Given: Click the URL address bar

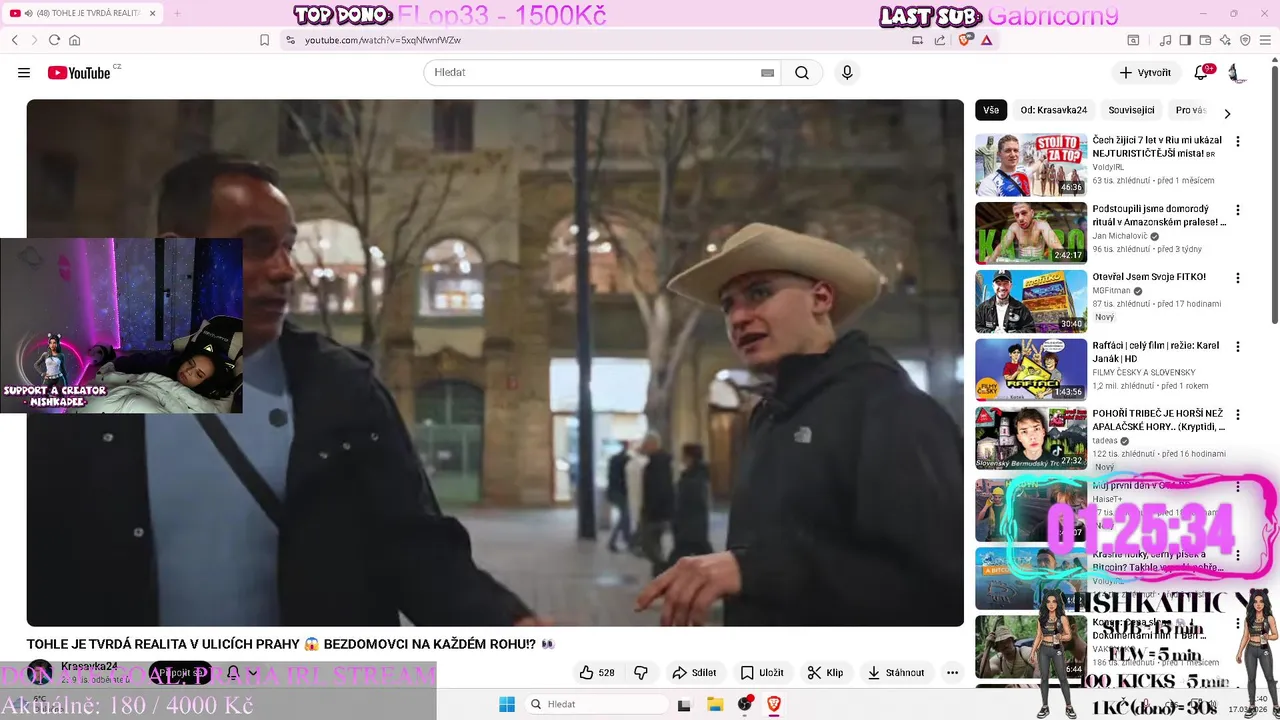Looking at the screenshot, I should coord(600,40).
